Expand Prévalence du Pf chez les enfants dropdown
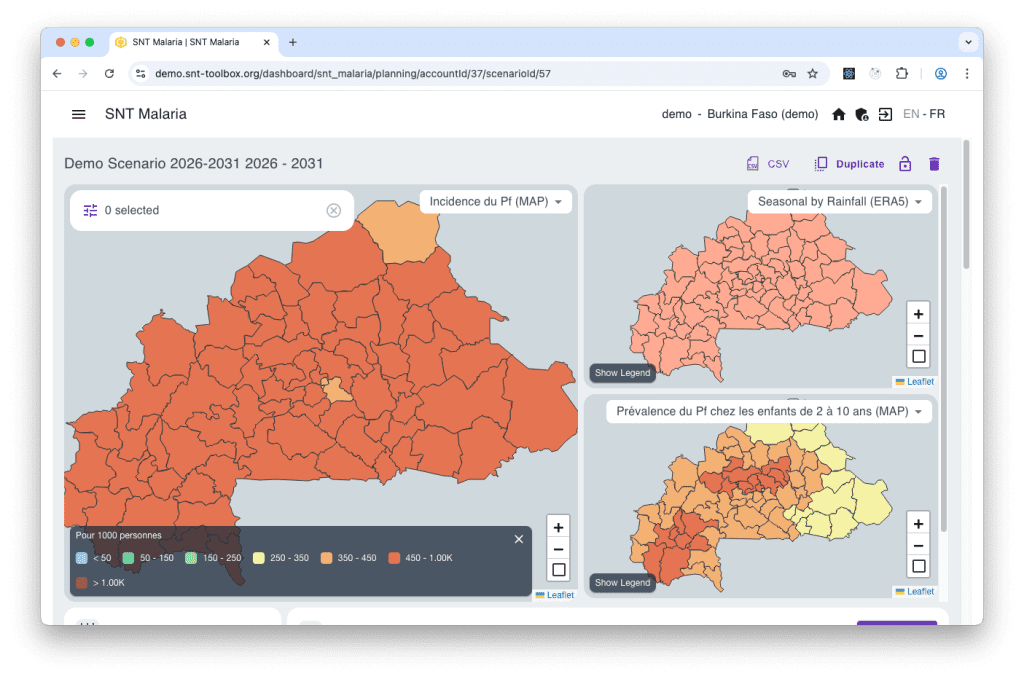The height and width of the screenshot is (679, 1024). [x=769, y=411]
